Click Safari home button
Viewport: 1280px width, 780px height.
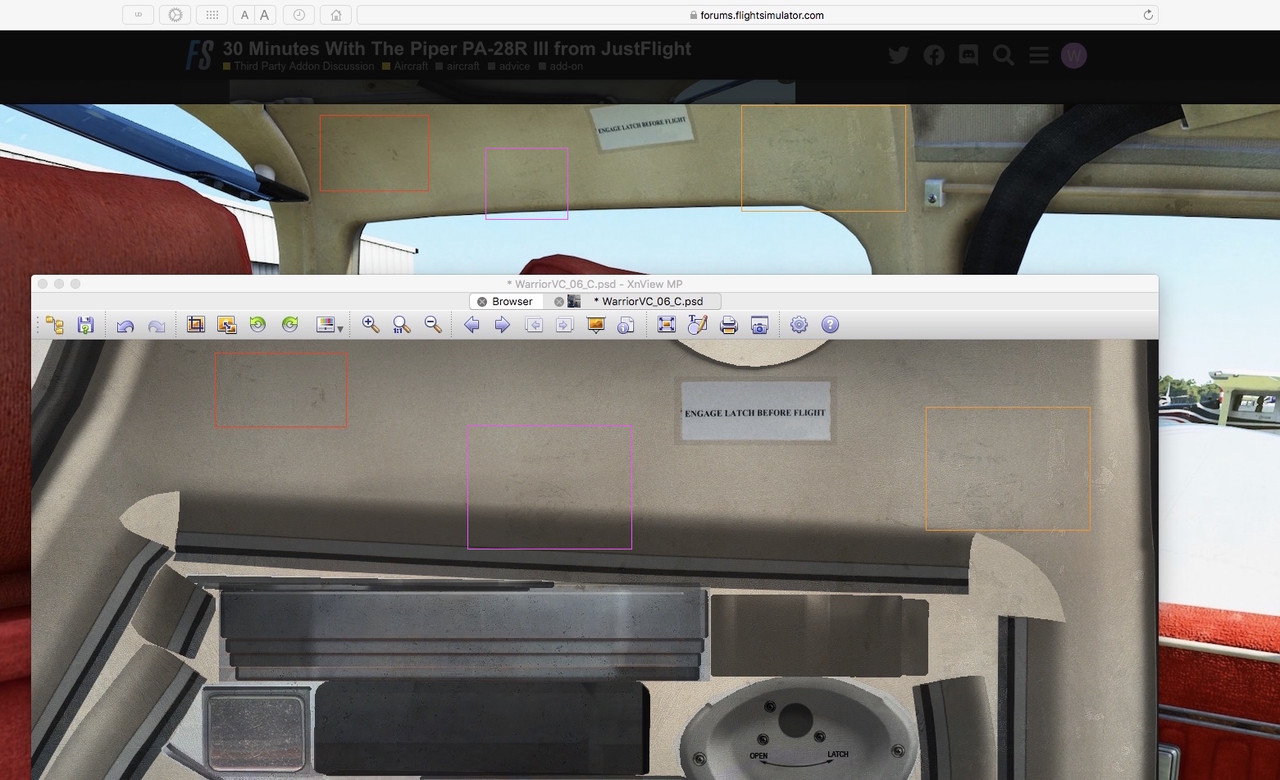click(x=336, y=15)
